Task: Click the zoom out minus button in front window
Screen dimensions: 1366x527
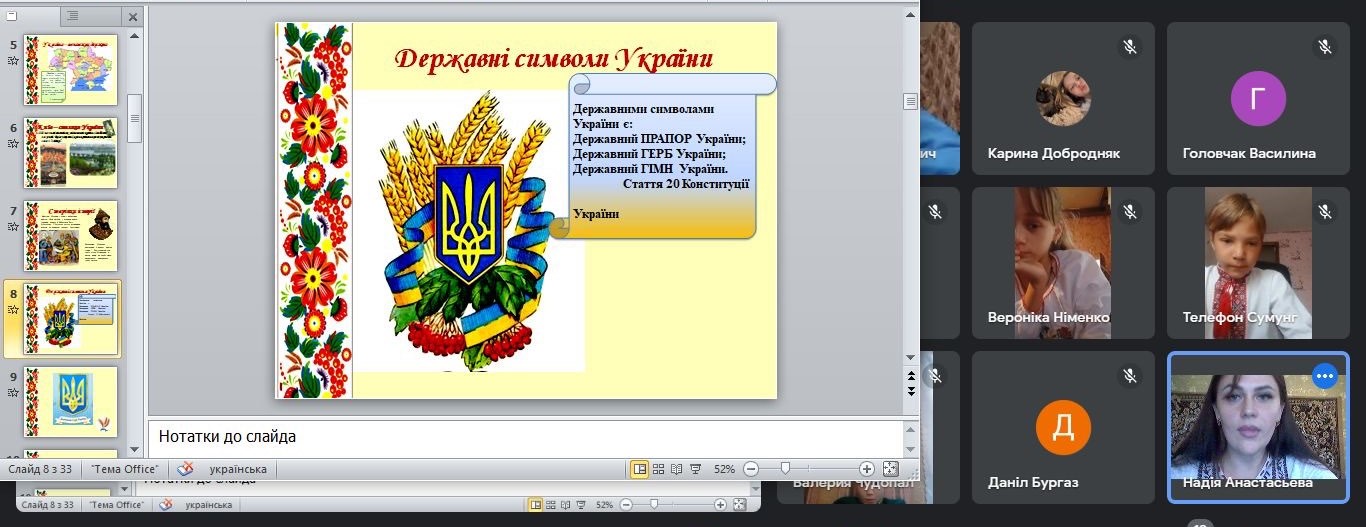Action: [x=751, y=469]
